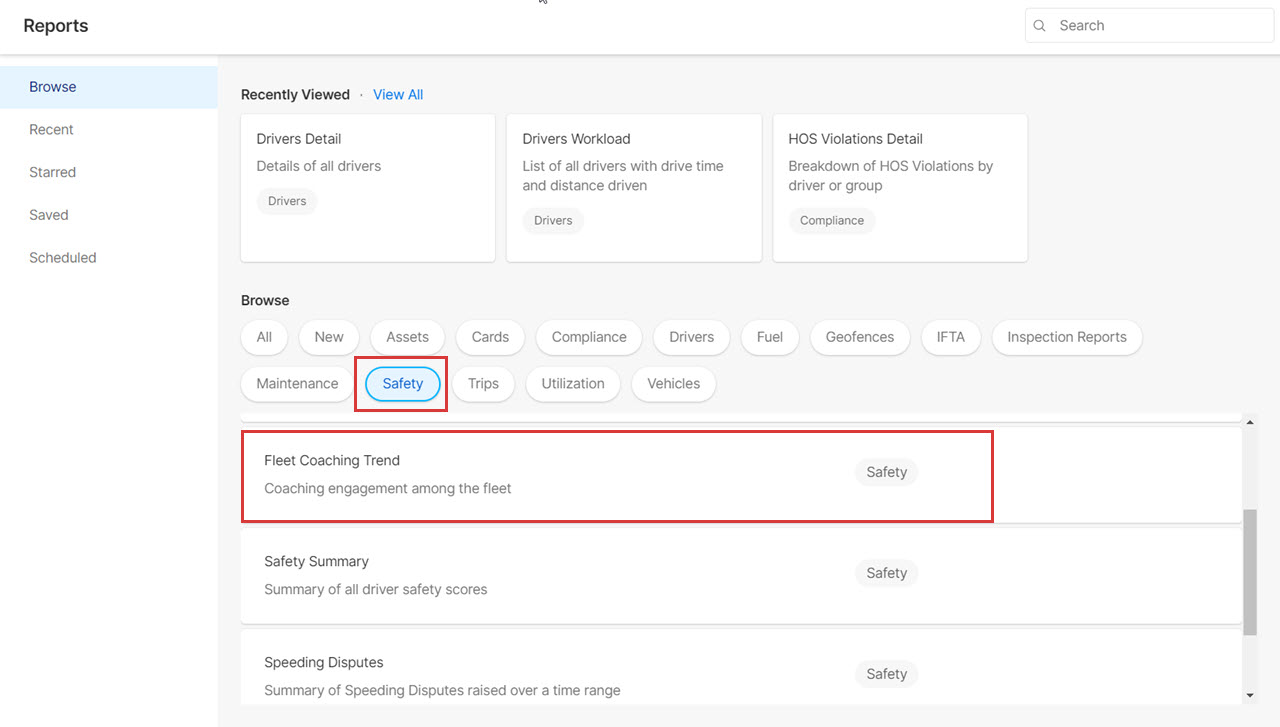Open the Drivers Workload report card
1280x727 pixels.
pyautogui.click(x=634, y=188)
